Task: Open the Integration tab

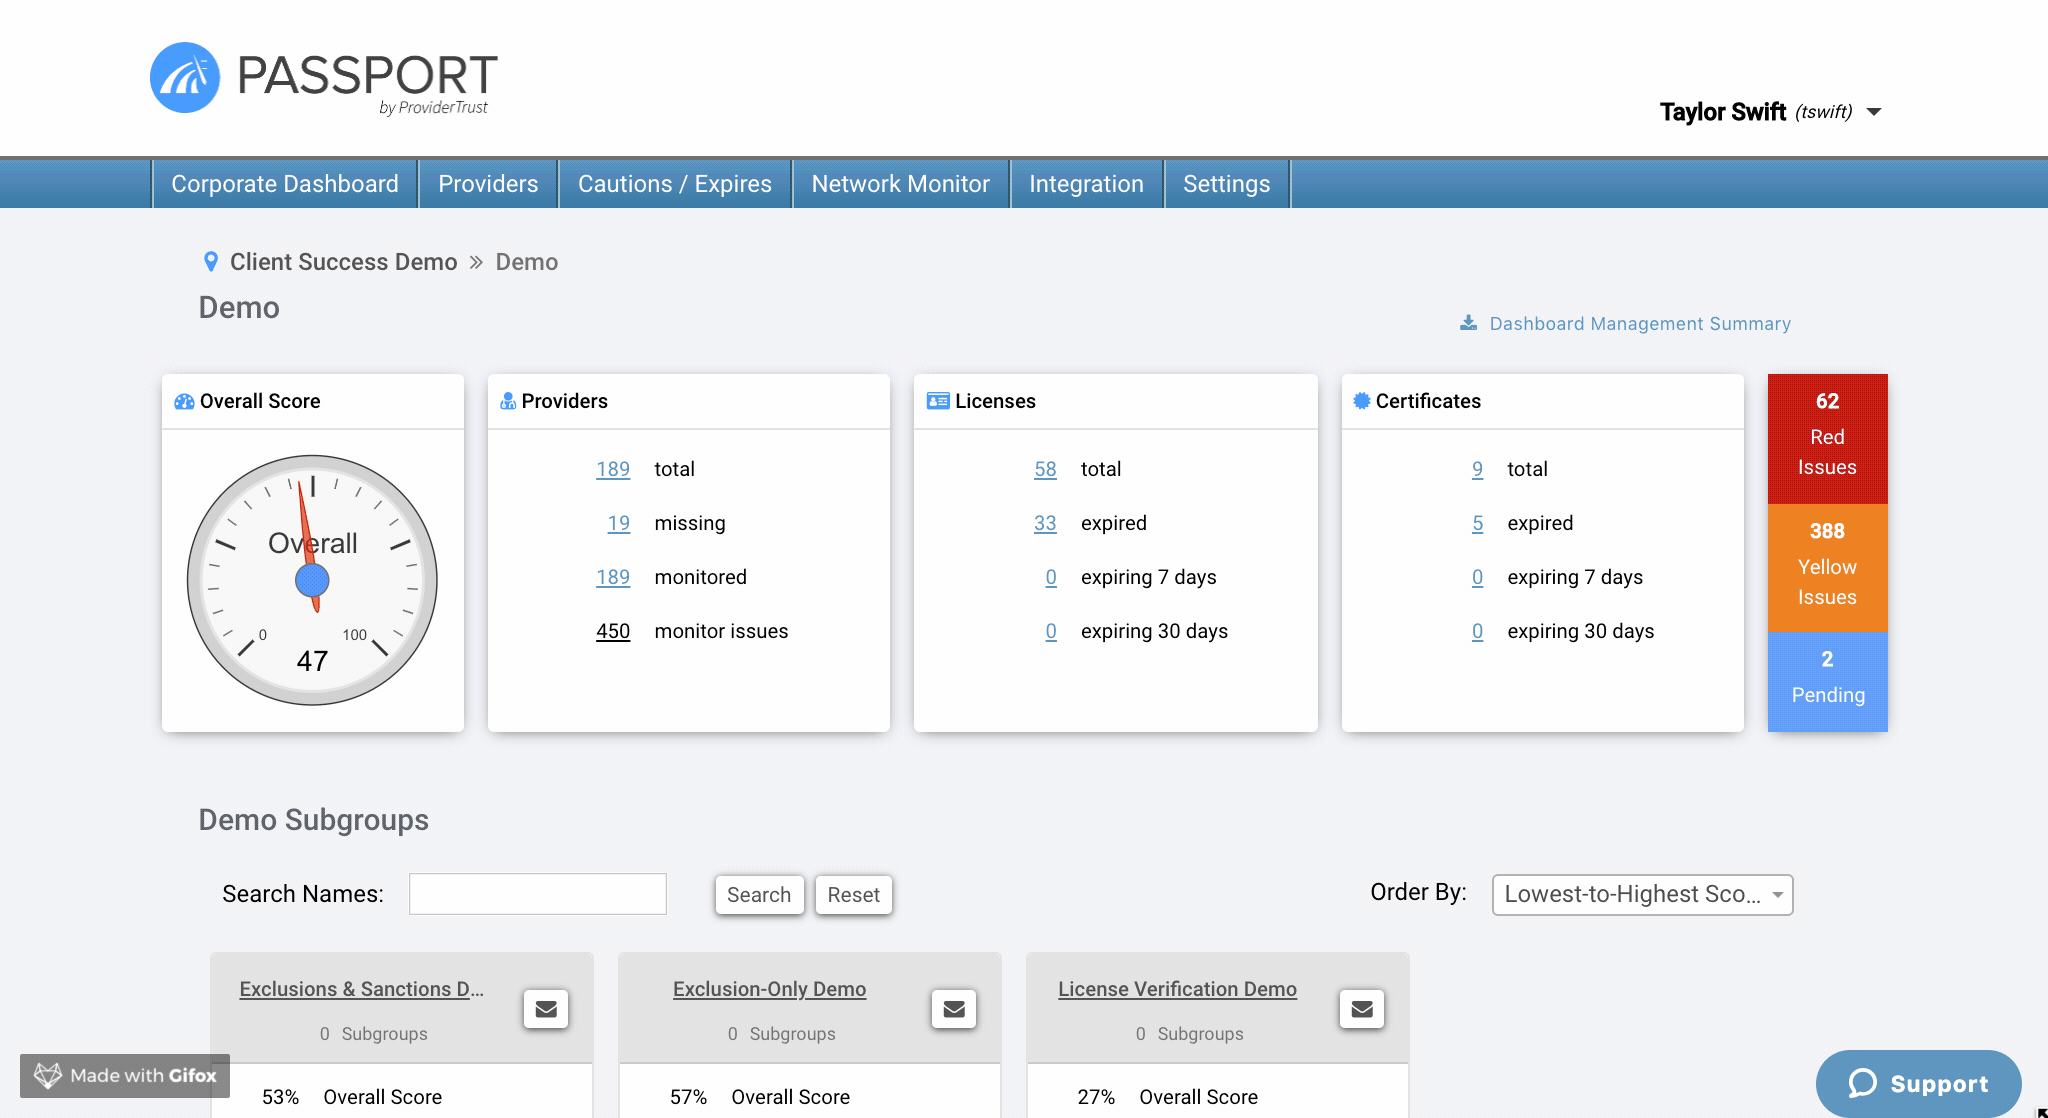Action: click(x=1086, y=184)
